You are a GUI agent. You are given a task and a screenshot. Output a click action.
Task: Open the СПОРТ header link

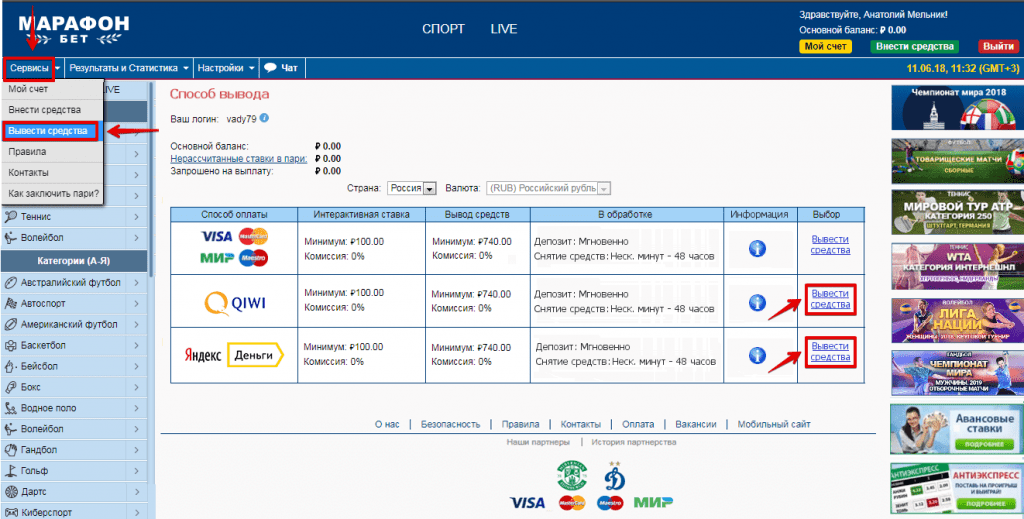click(x=443, y=29)
